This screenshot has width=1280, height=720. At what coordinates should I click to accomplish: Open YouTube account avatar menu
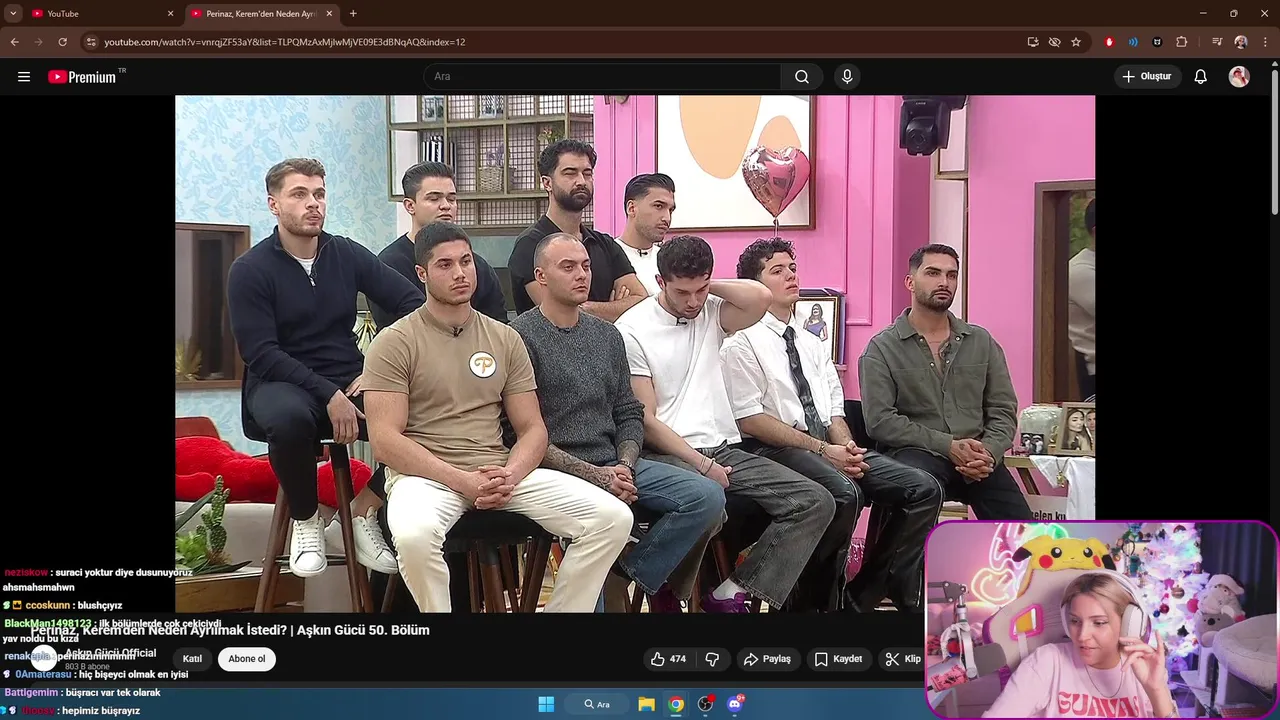pyautogui.click(x=1239, y=77)
